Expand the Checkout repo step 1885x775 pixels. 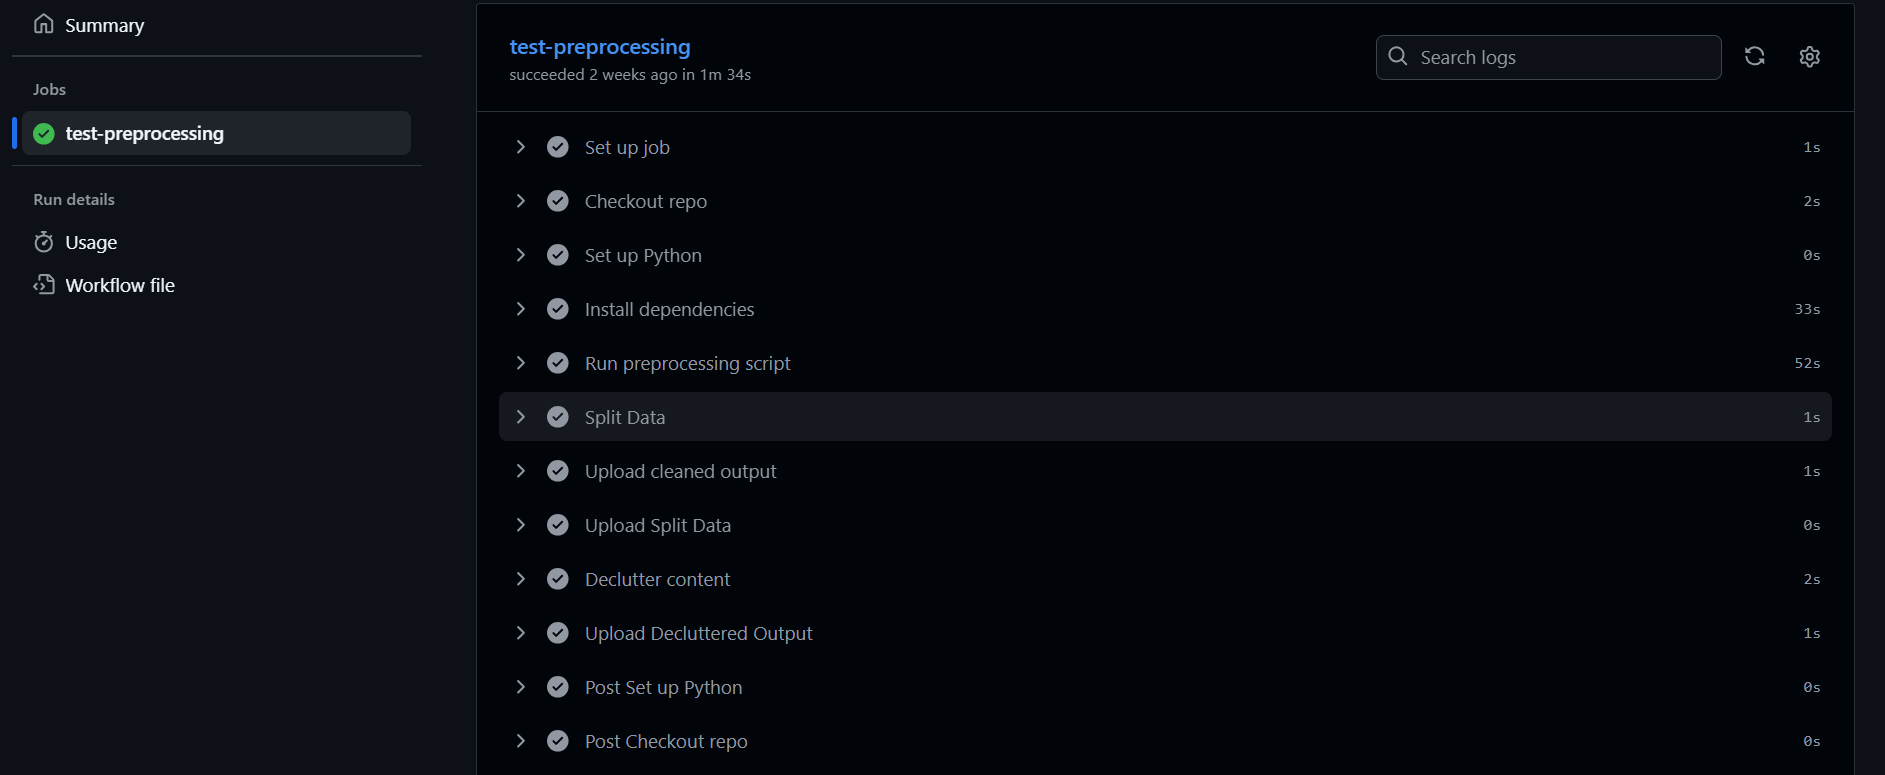pos(520,201)
